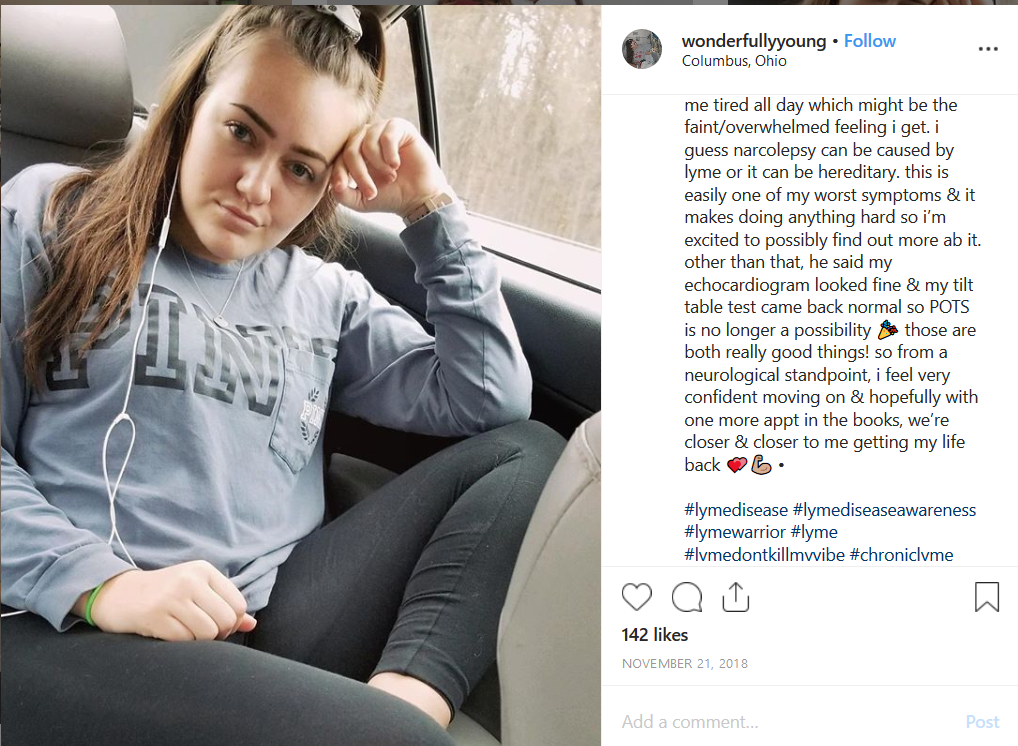
Task: Focus the Add a comment field
Action: (786, 722)
